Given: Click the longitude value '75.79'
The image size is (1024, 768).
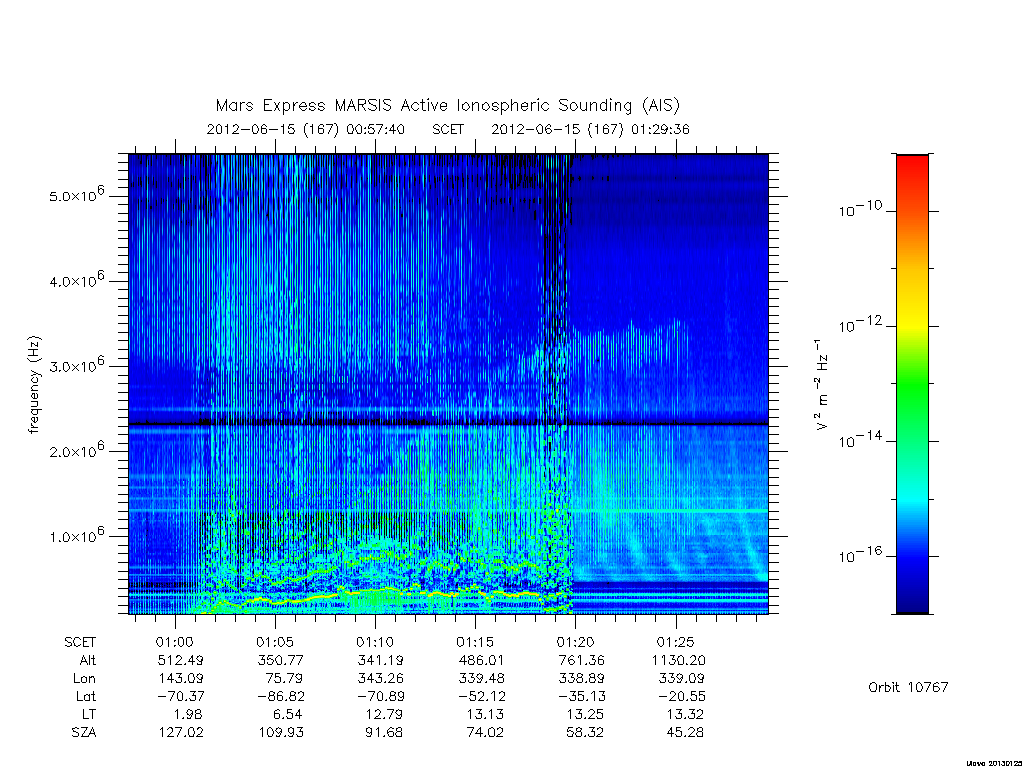Looking at the screenshot, I should [x=285, y=679].
